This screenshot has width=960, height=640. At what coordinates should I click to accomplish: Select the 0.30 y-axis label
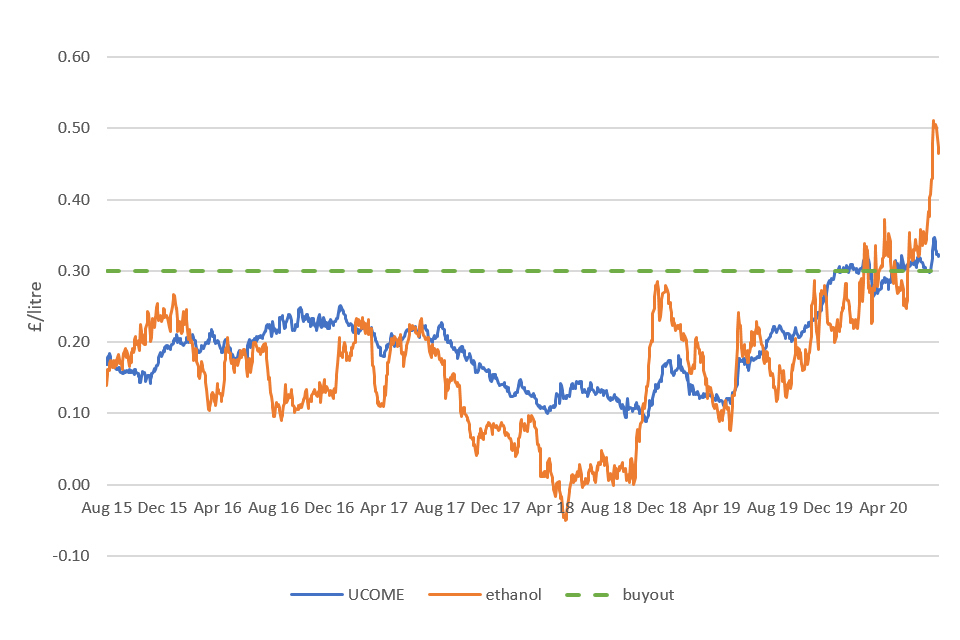coord(75,271)
